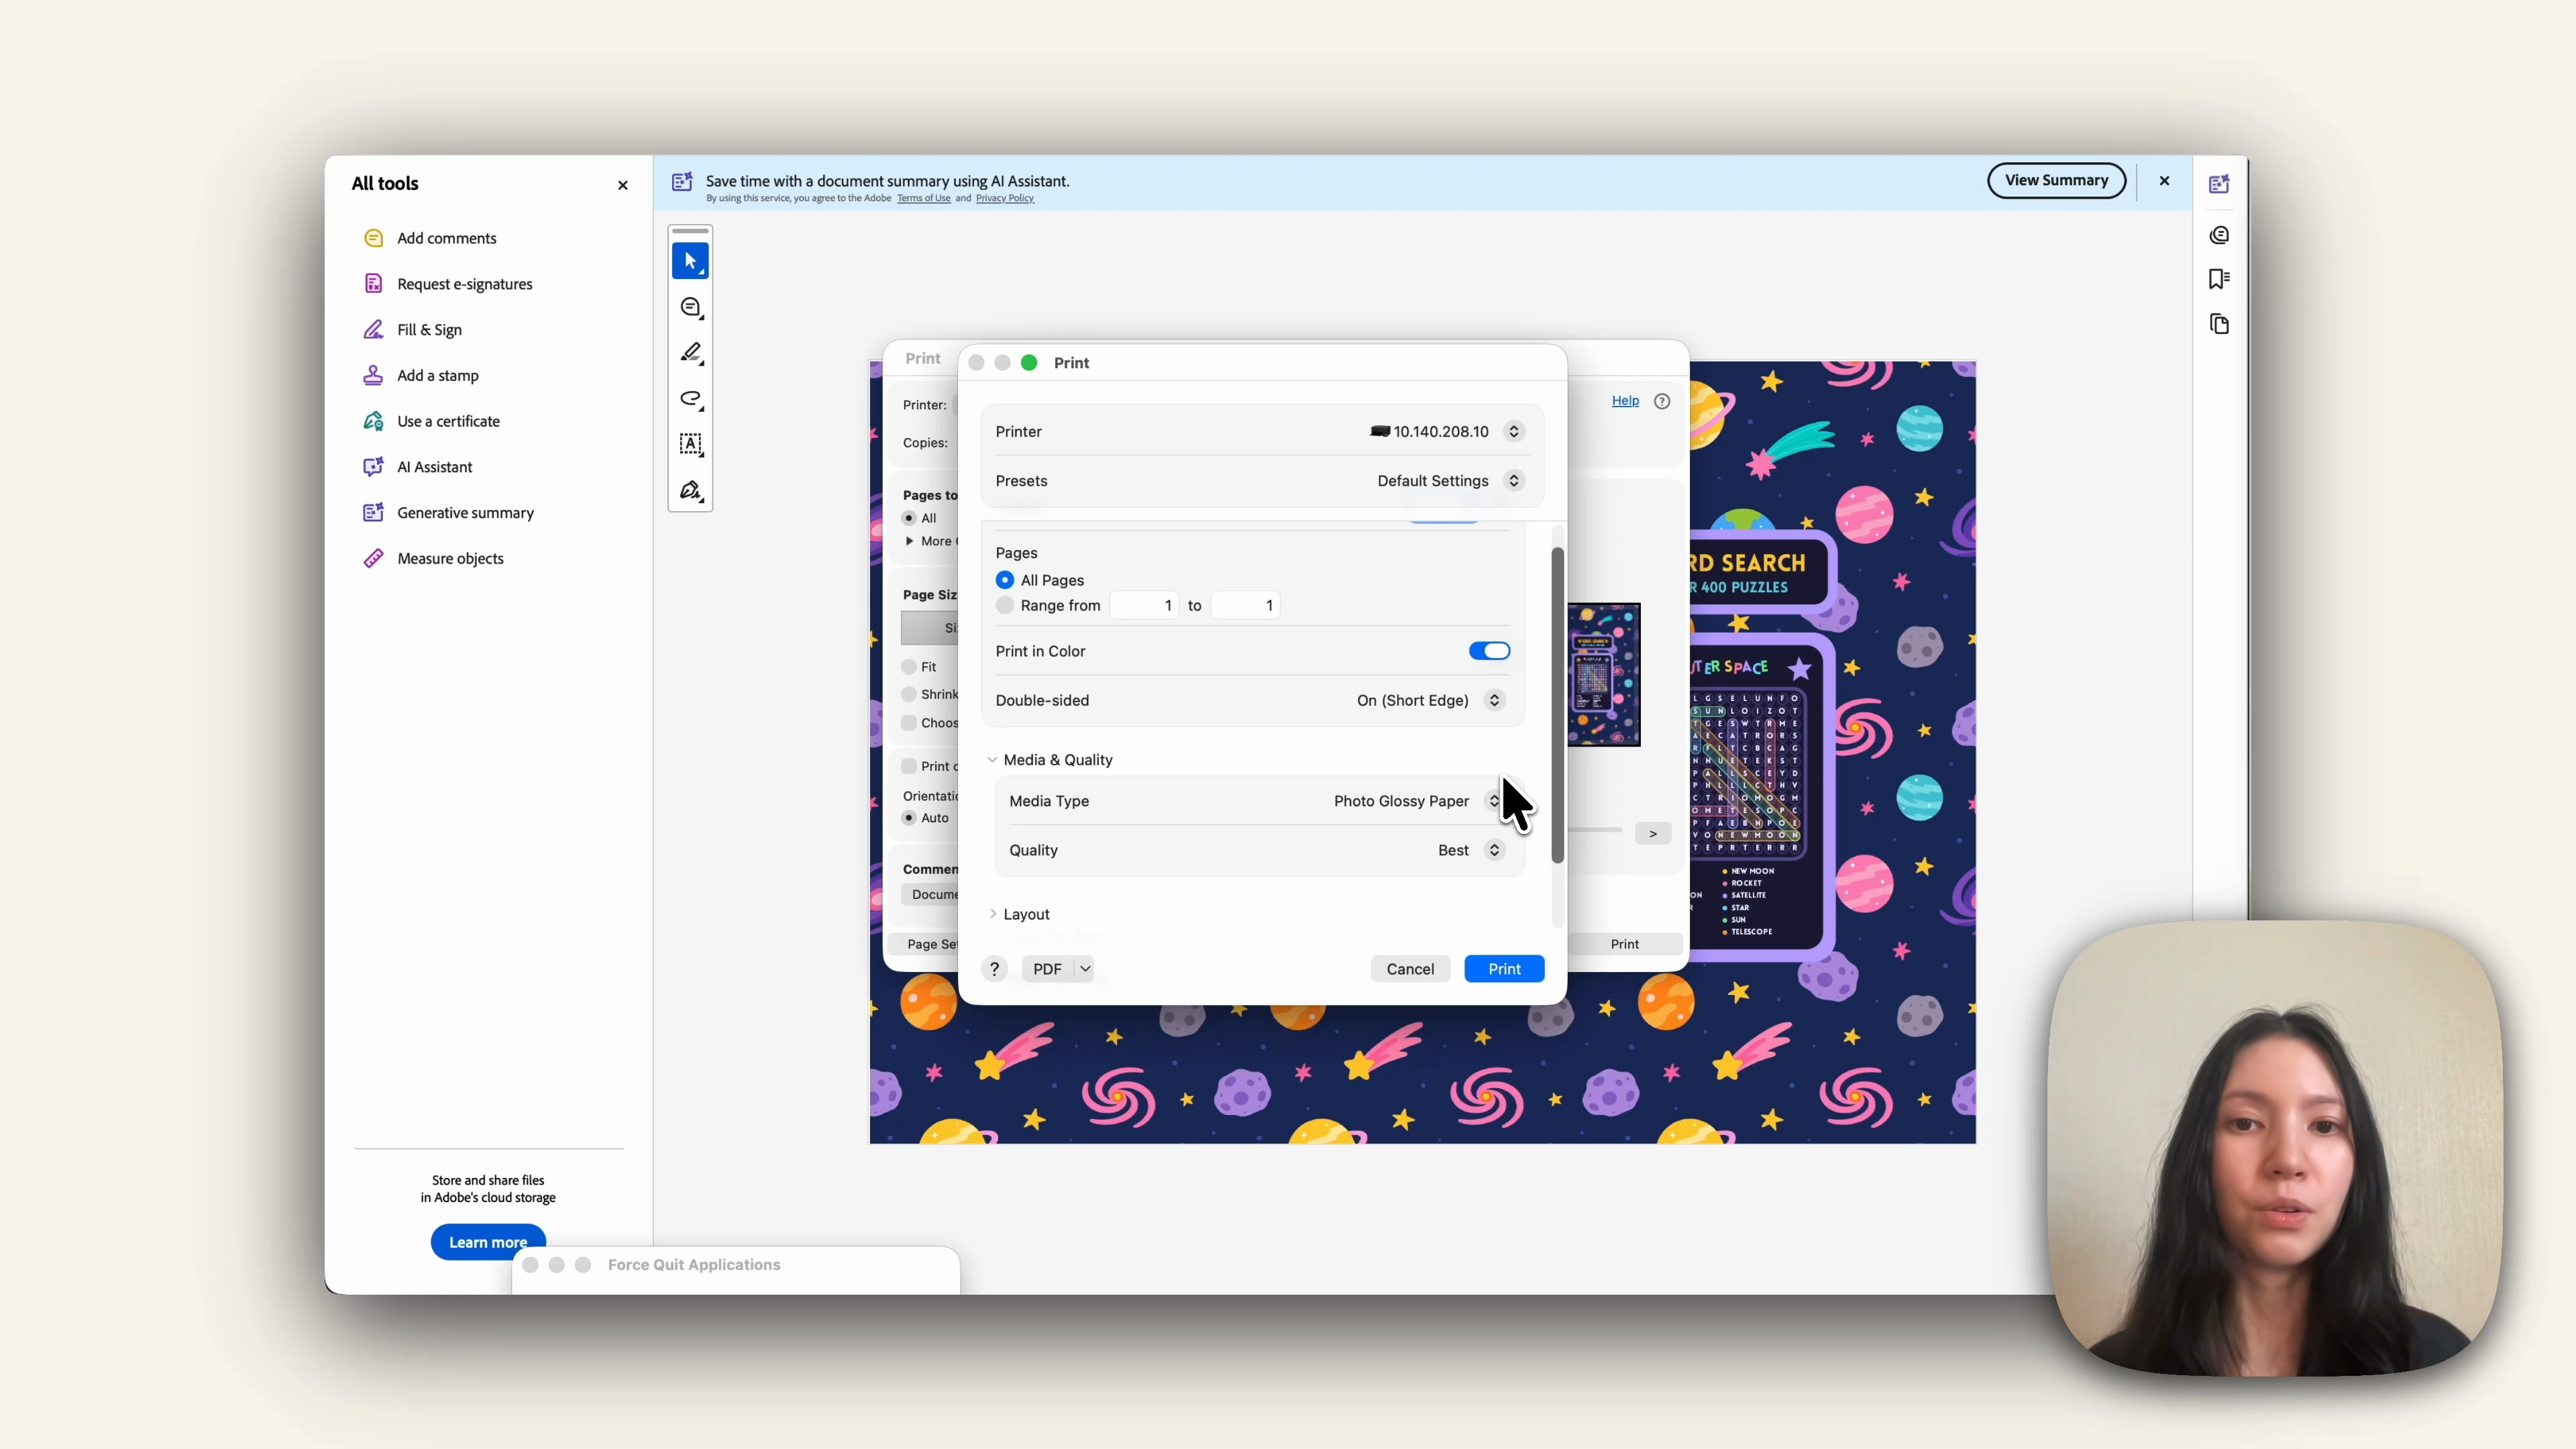Open AI Assistant panel icon in right rail
Screen dimensions: 2576x1449
(x=2219, y=184)
